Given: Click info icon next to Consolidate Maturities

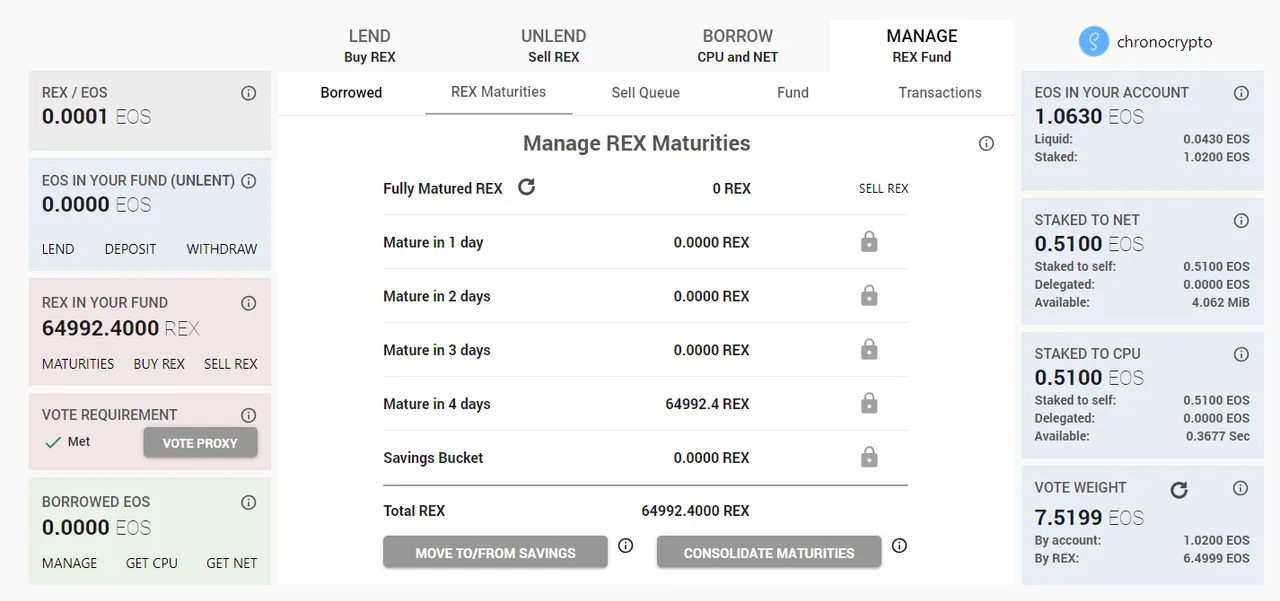Looking at the screenshot, I should (x=899, y=546).
